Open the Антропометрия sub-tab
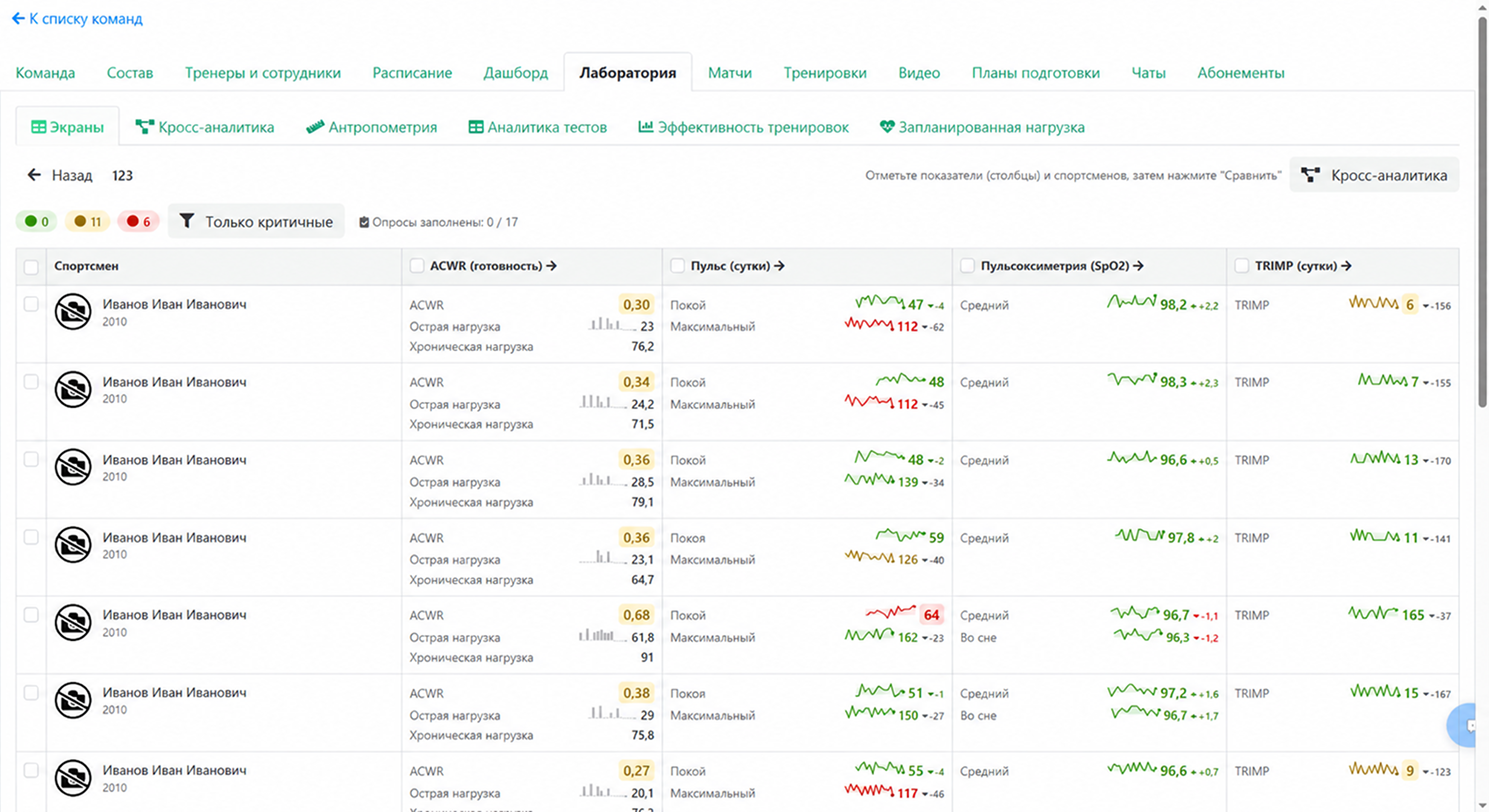 pyautogui.click(x=371, y=127)
